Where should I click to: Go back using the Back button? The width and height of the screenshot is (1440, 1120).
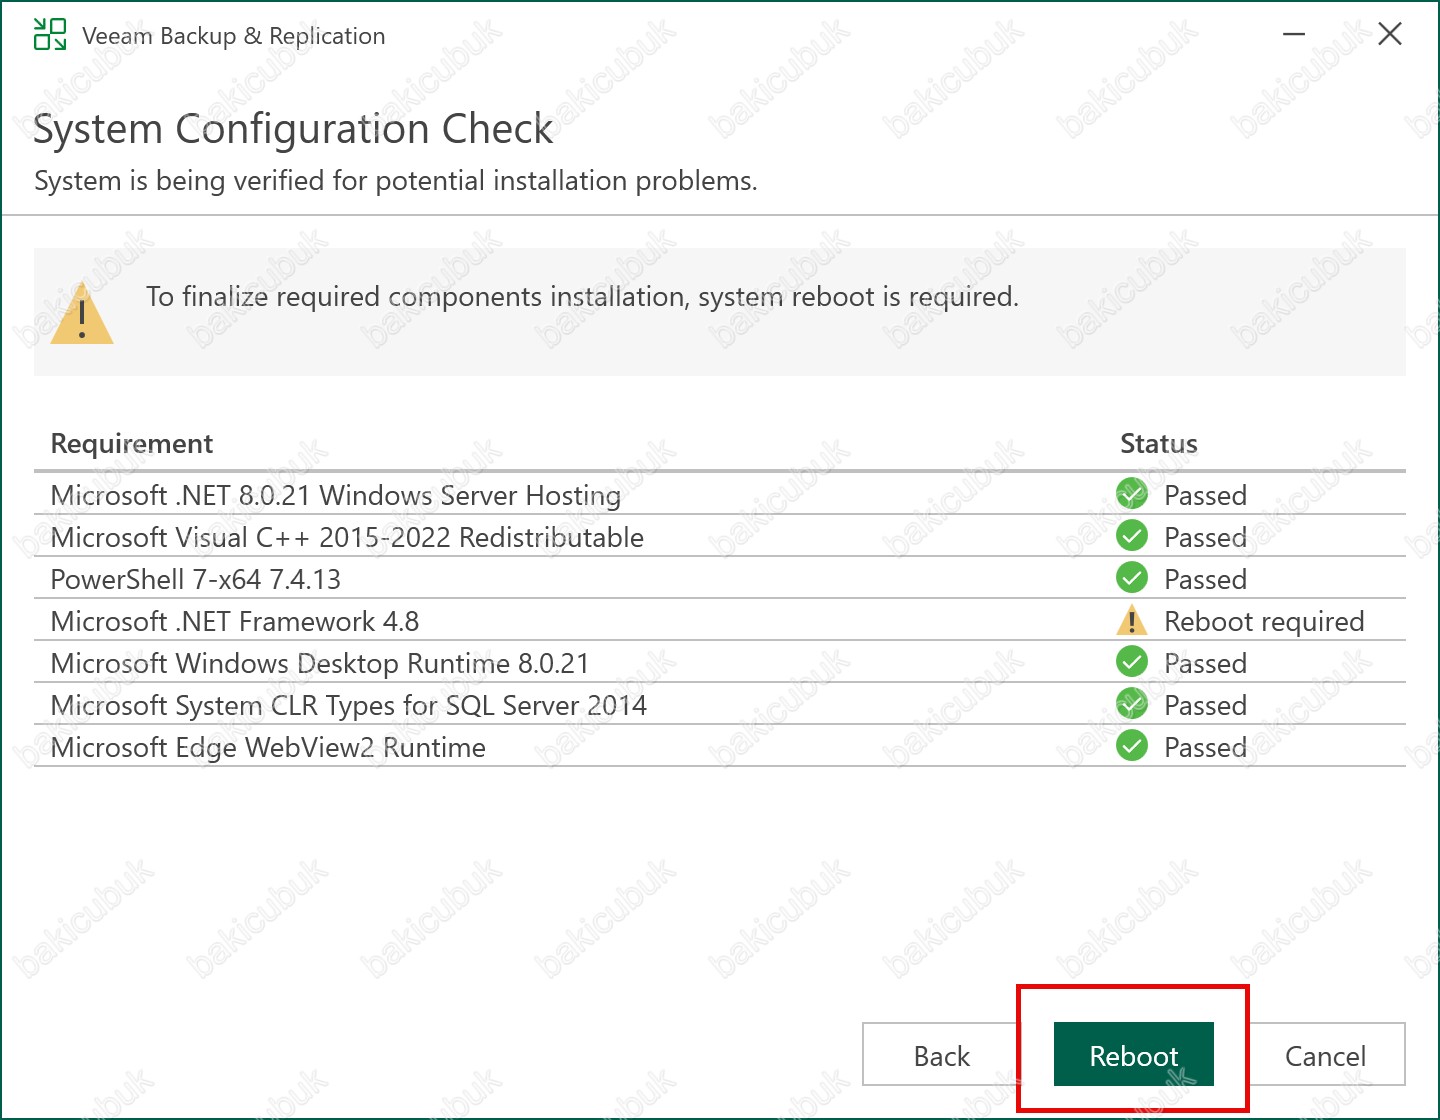(x=941, y=1055)
